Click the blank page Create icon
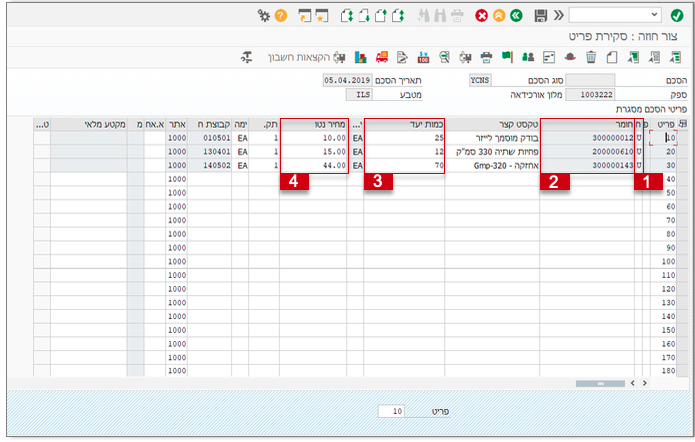The width and height of the screenshot is (695, 442). tap(612, 57)
